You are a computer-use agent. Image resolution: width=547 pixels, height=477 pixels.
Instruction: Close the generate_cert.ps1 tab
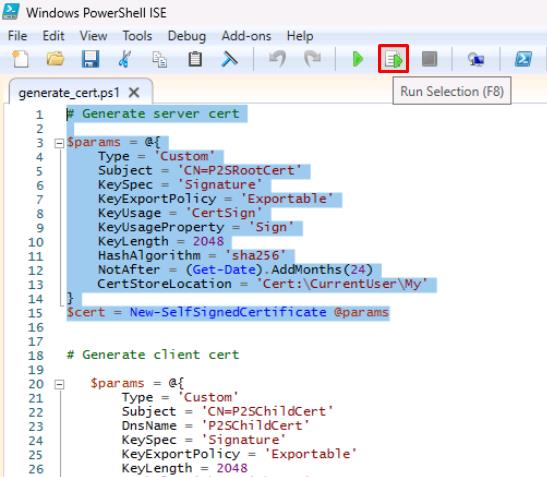tap(134, 93)
